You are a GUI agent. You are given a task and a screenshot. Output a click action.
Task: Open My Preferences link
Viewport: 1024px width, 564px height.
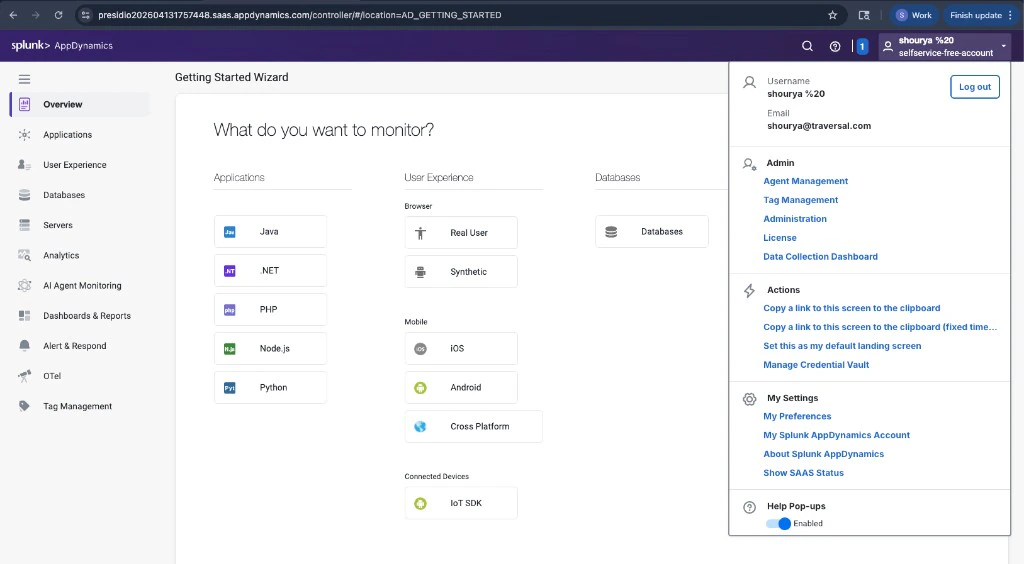click(797, 416)
